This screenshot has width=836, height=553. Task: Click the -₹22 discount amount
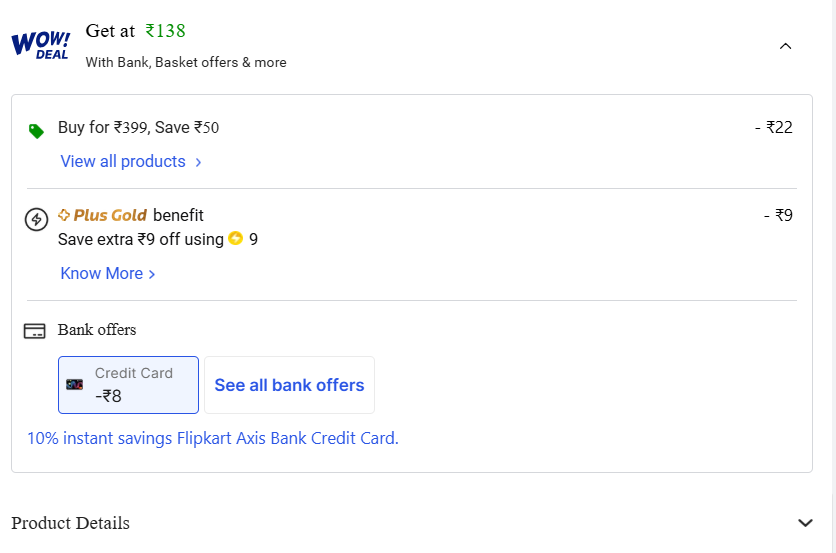click(x=773, y=127)
